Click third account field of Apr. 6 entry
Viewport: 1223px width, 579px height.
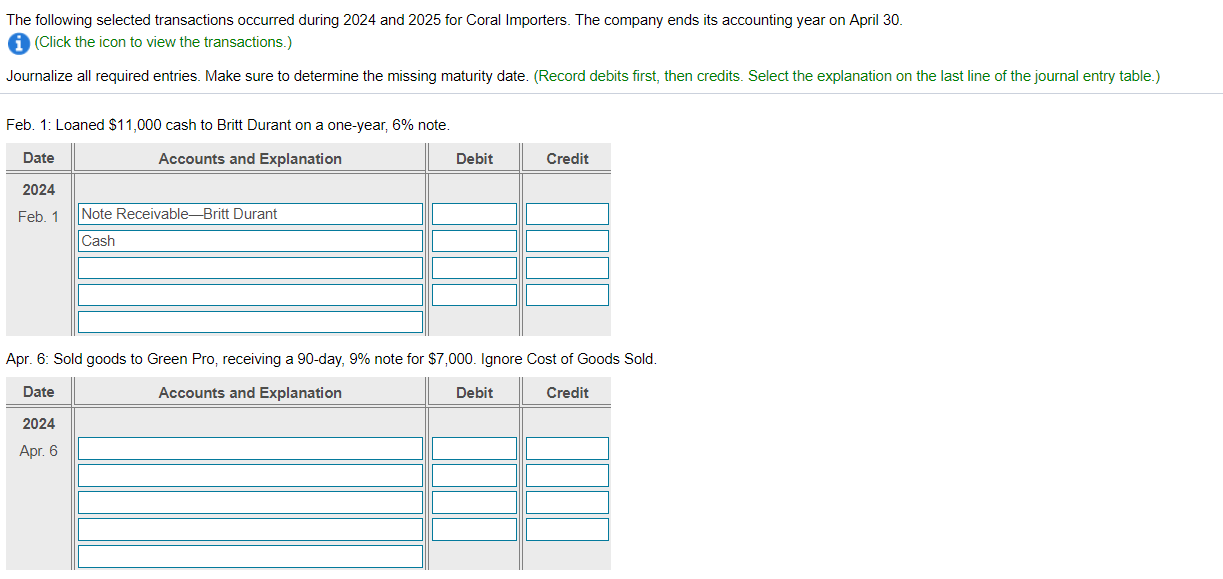[x=250, y=502]
